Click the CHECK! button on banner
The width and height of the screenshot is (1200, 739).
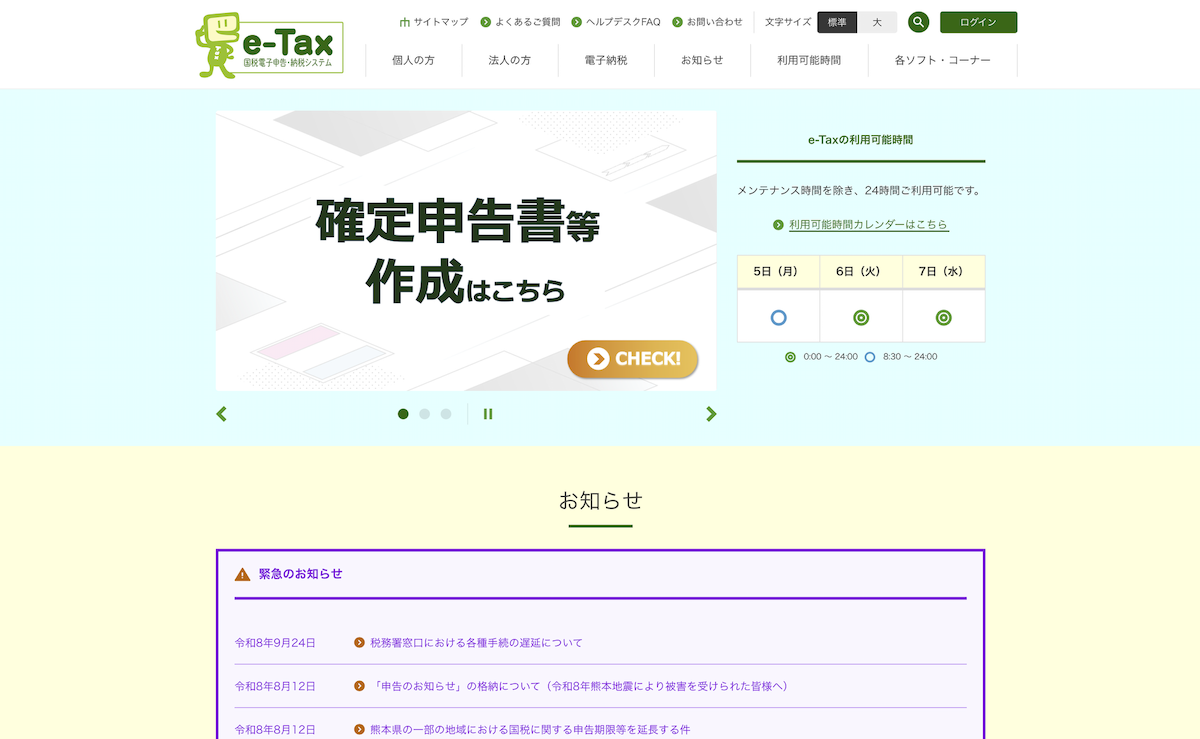tap(633, 359)
